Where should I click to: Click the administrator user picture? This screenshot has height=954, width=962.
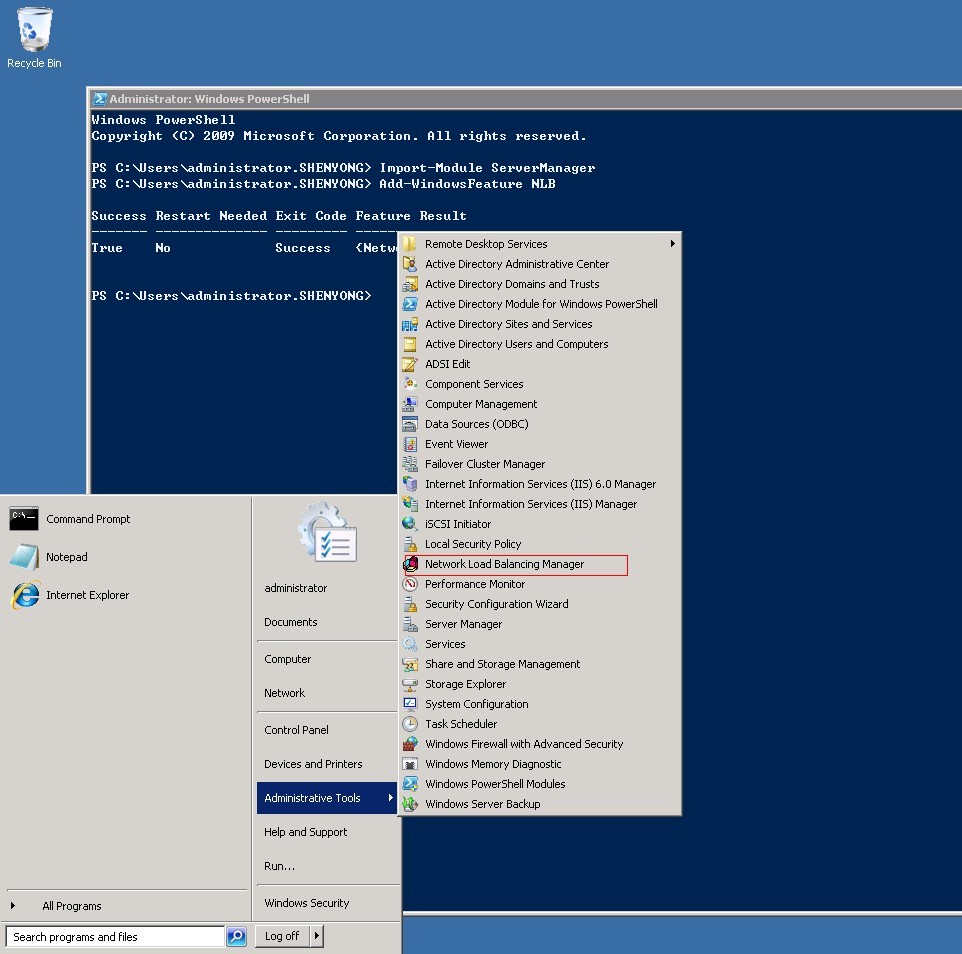327,533
